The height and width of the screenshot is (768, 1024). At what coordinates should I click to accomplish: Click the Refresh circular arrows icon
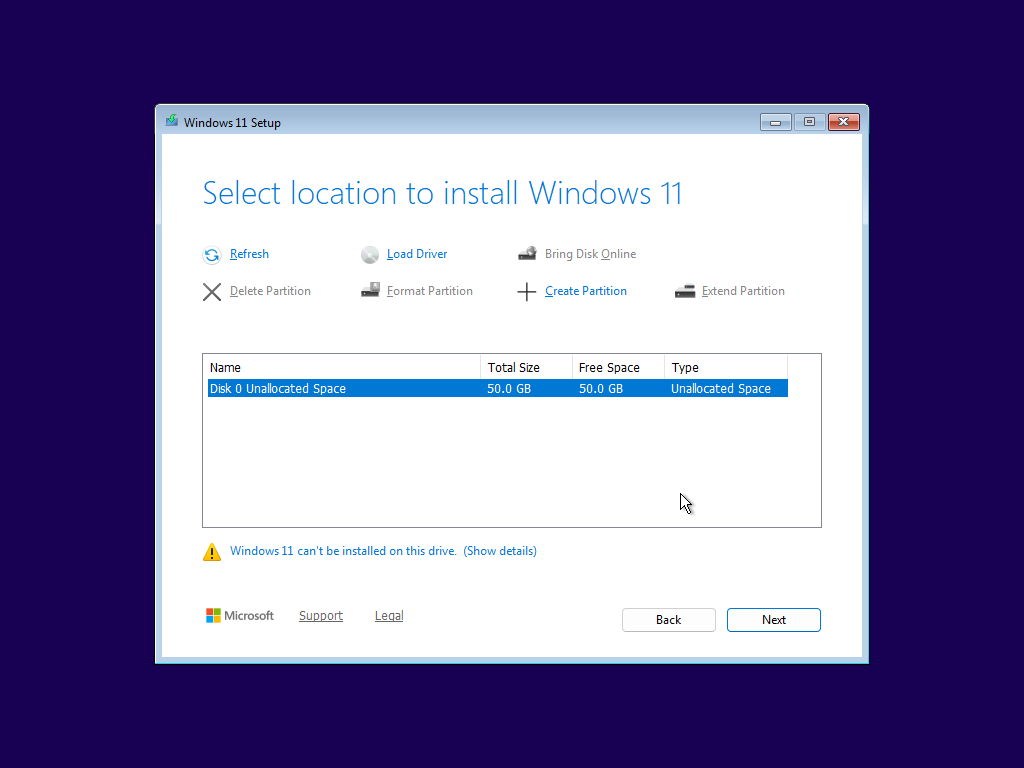(212, 255)
